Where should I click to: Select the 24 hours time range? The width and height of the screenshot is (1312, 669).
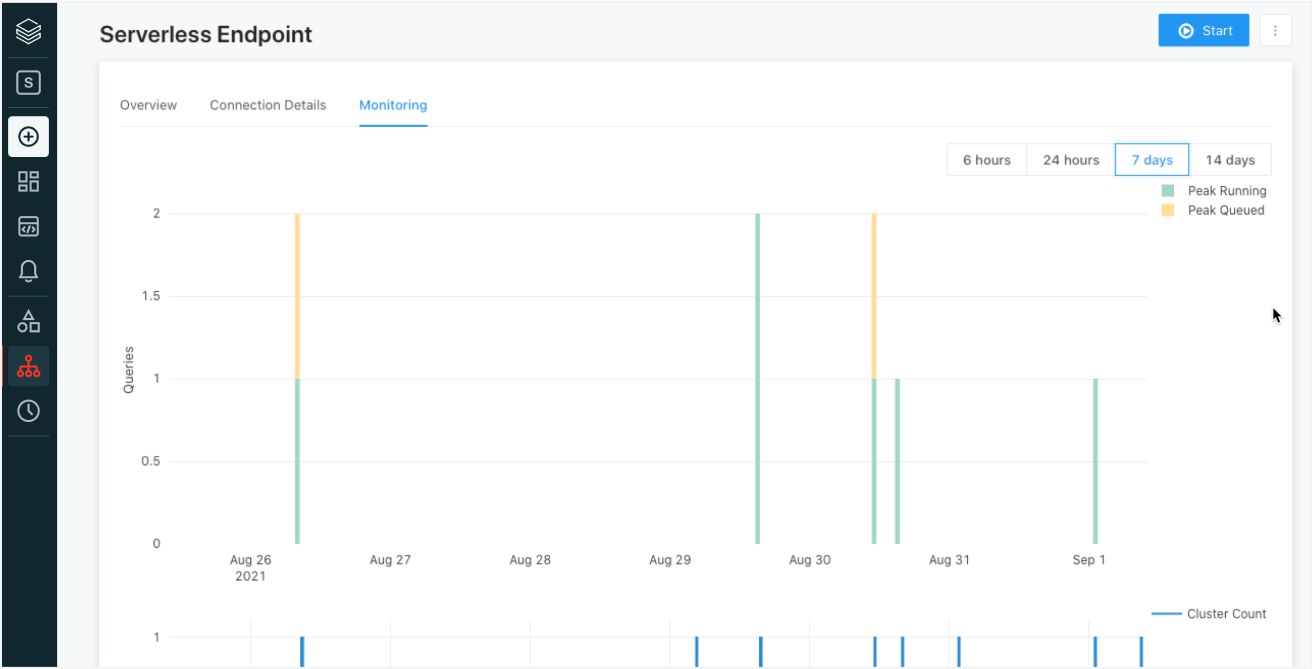tap(1070, 160)
